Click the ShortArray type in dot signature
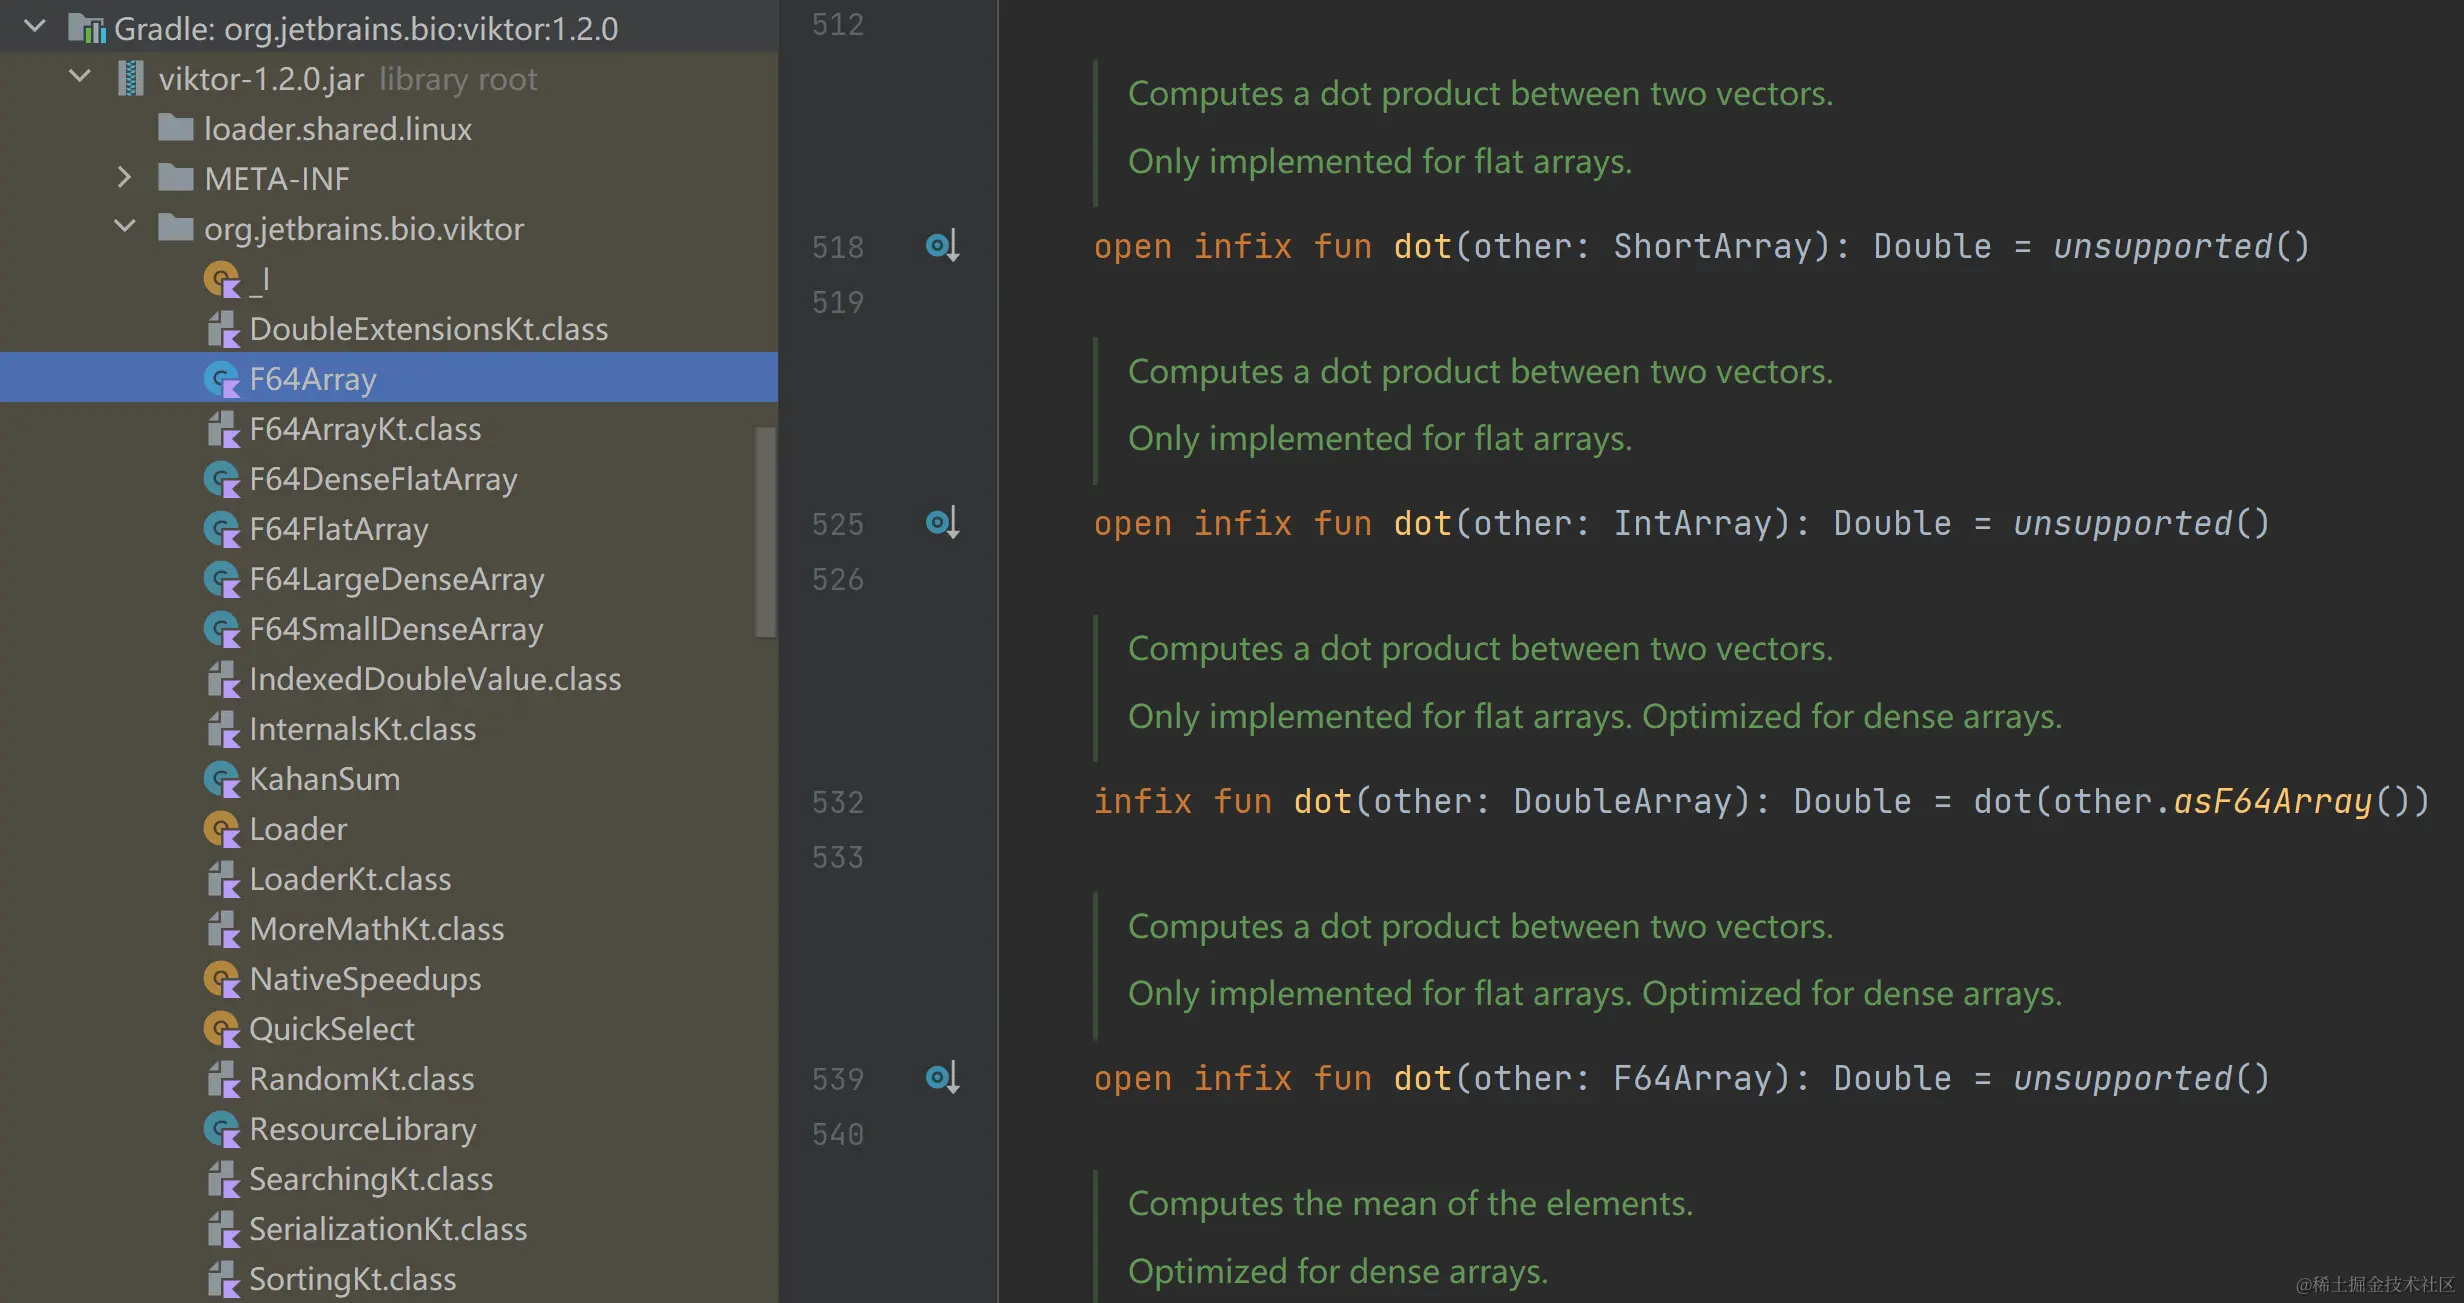The image size is (2464, 1303). click(1712, 246)
